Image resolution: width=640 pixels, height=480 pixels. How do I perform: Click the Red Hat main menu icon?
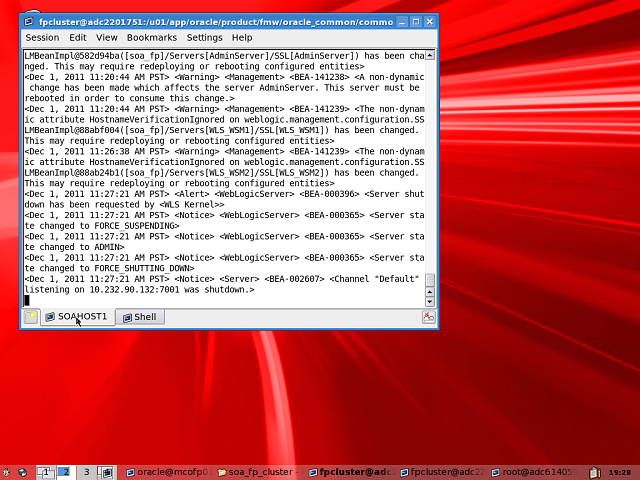(x=7, y=472)
